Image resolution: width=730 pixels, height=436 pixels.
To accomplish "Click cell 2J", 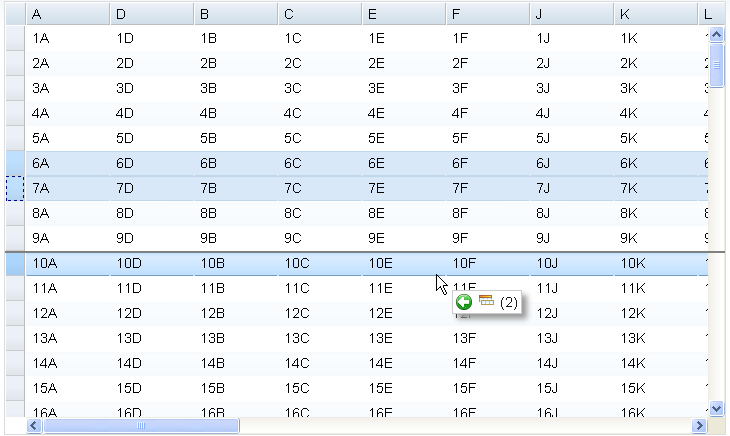I will 572,63.
